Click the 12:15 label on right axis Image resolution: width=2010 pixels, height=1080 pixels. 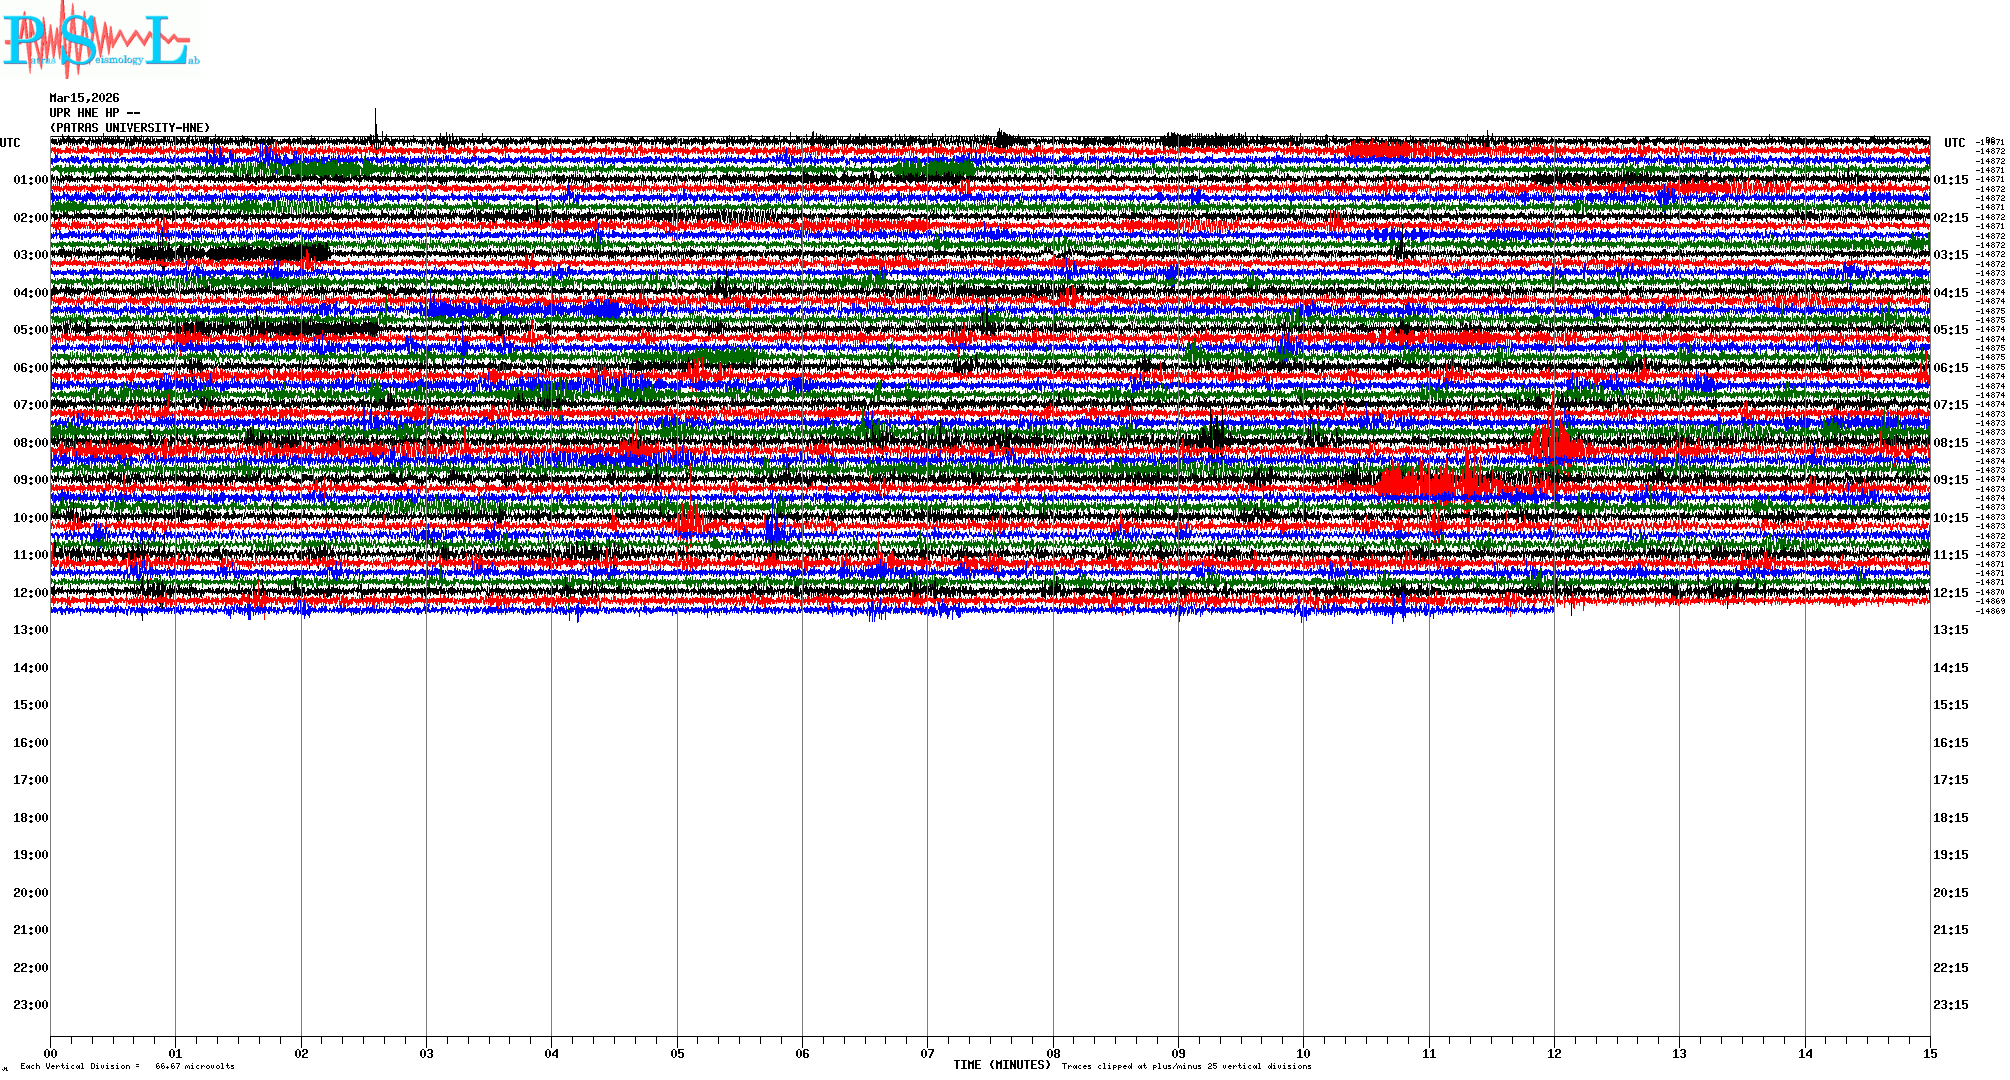[x=1950, y=593]
